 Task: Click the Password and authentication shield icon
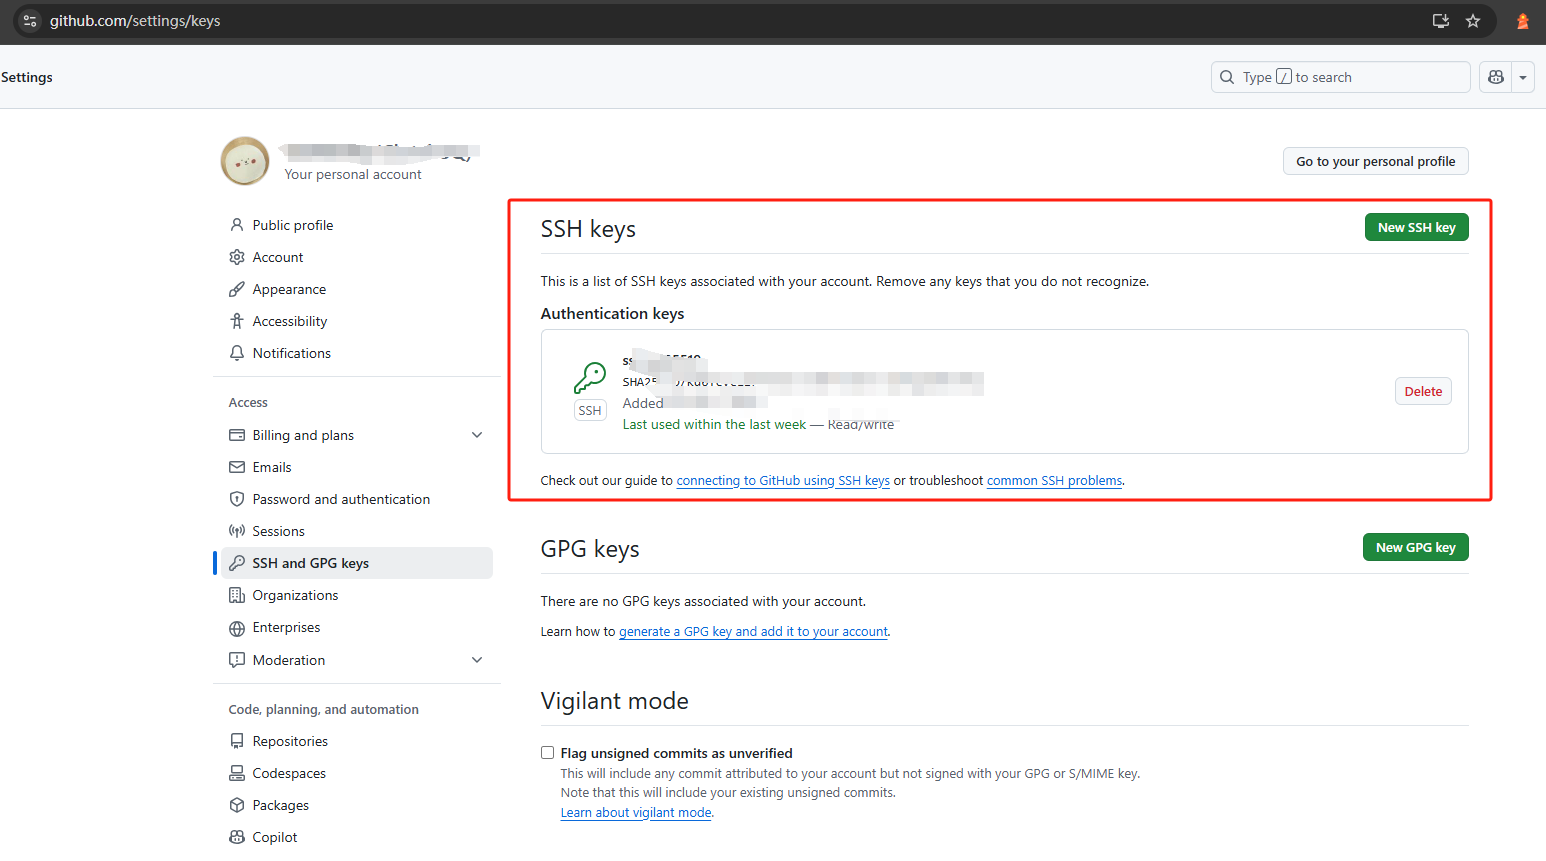237,499
